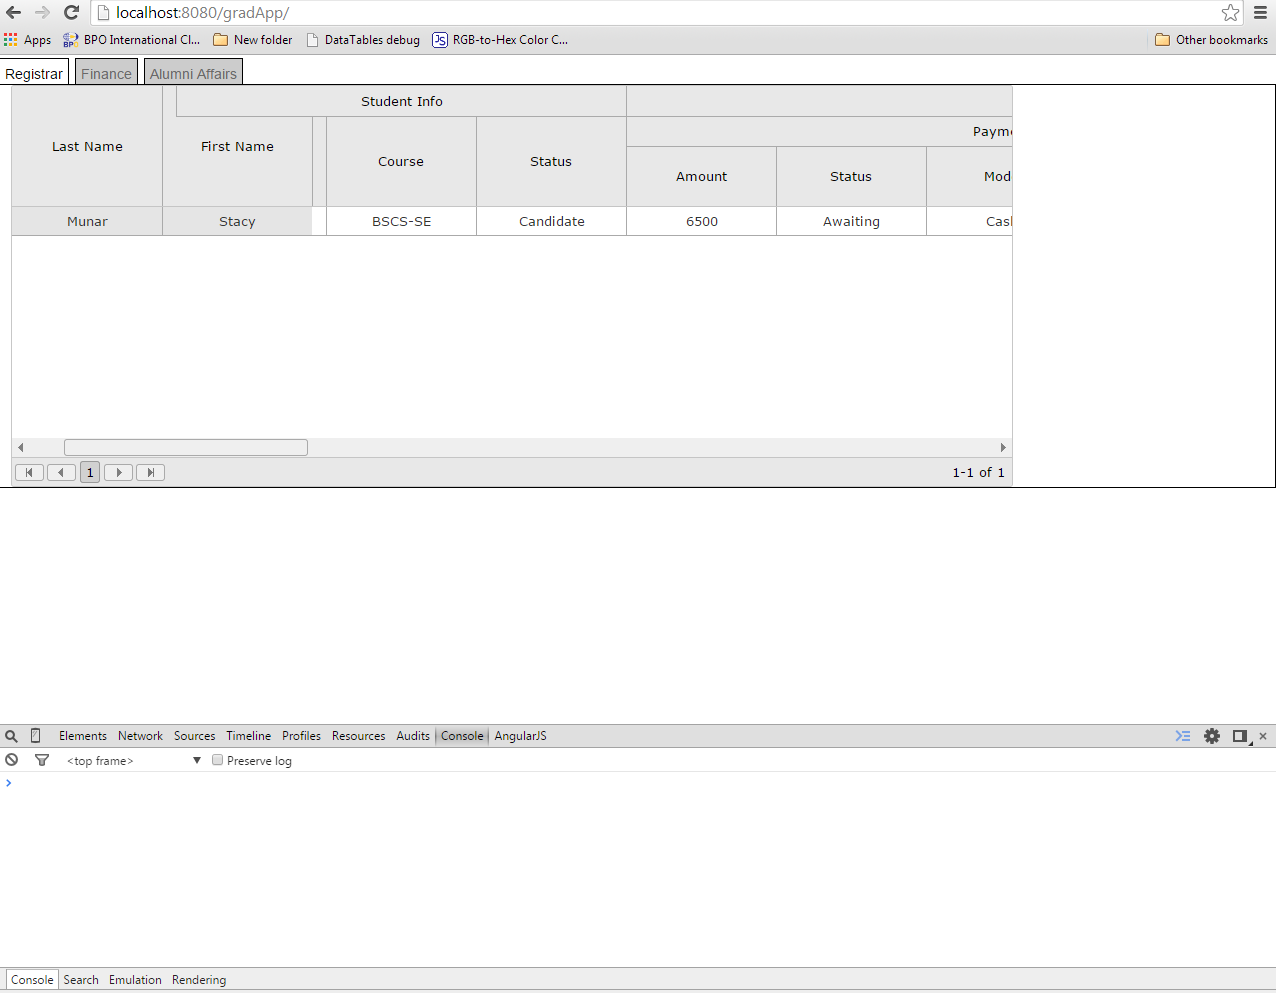The image size is (1278, 993).
Task: Click the Payment Status column header
Action: [x=851, y=176]
